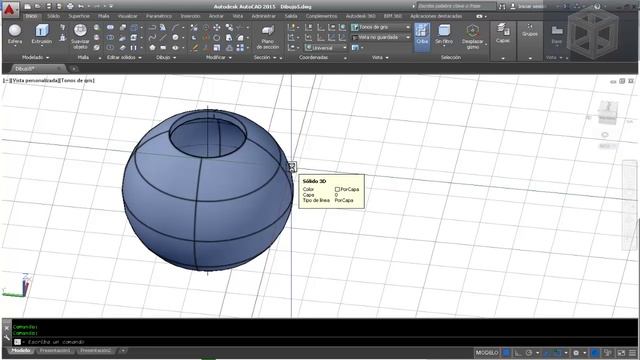Click the customization menu icon in status bar
The image size is (640, 360).
pos(632,353)
